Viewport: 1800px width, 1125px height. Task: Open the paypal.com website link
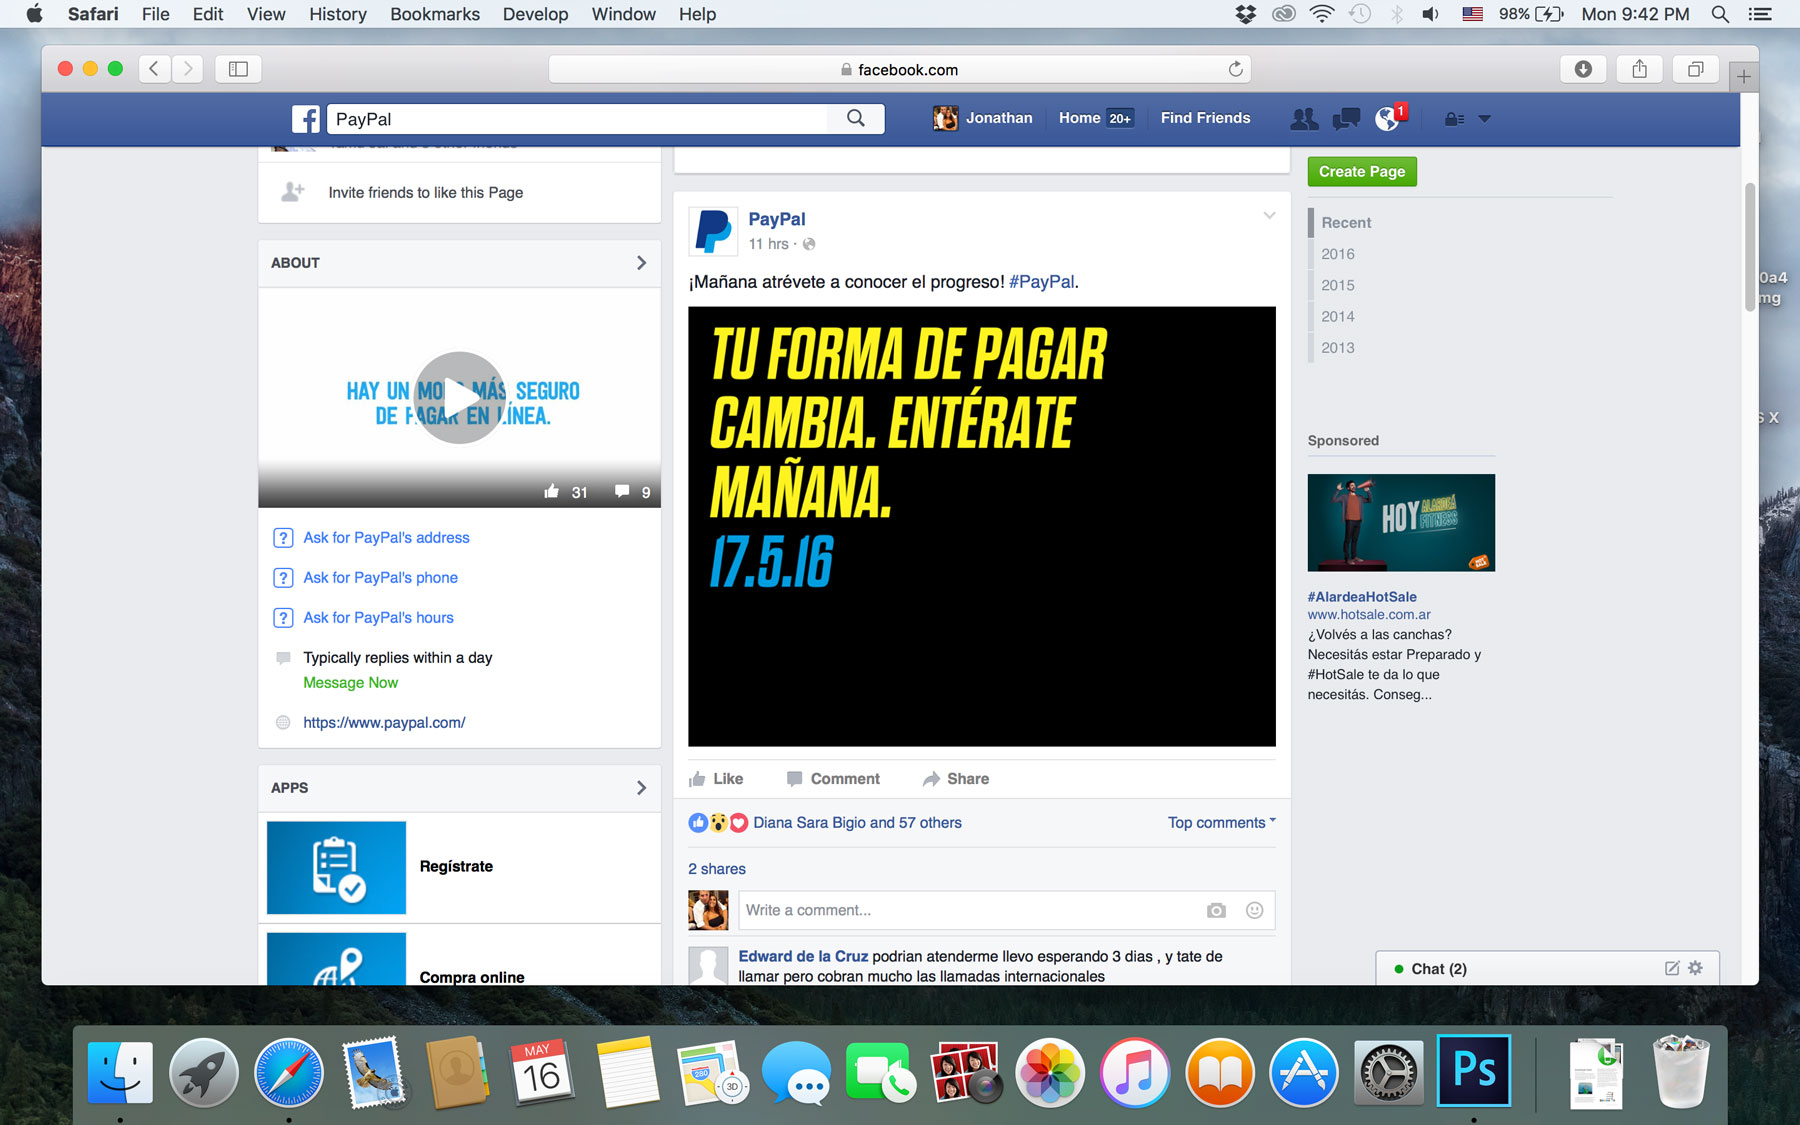[x=384, y=723]
